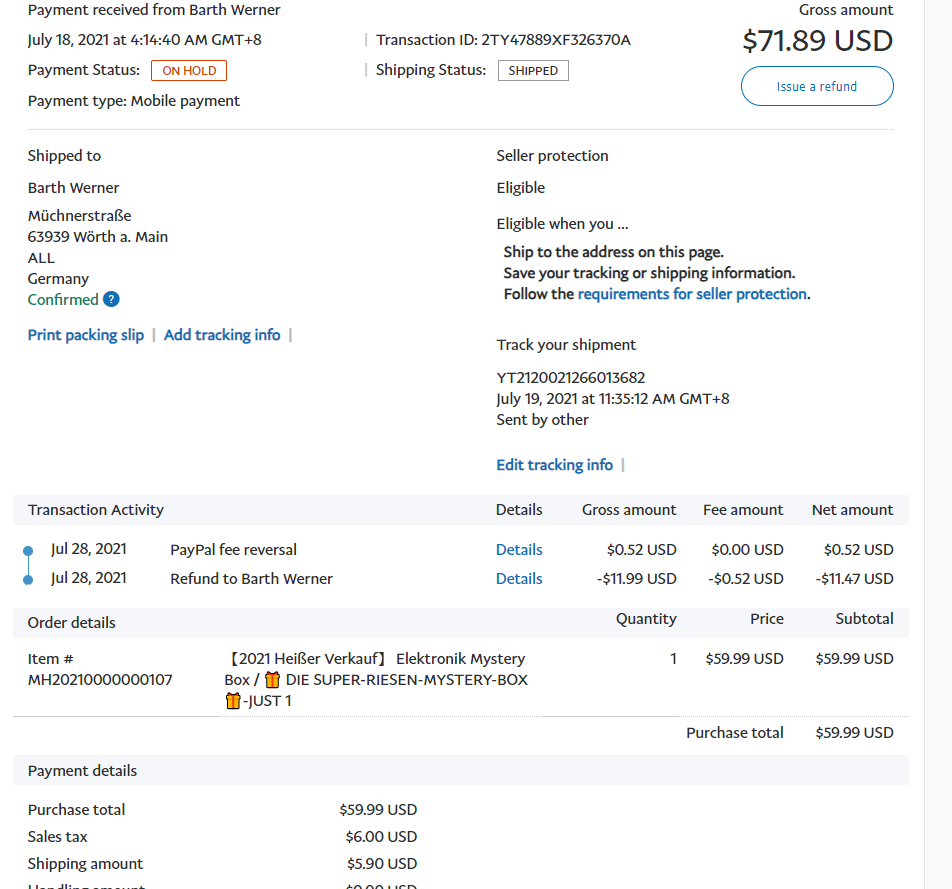The image size is (952, 889).
Task: Click the Payment details section header
Action: click(x=83, y=771)
